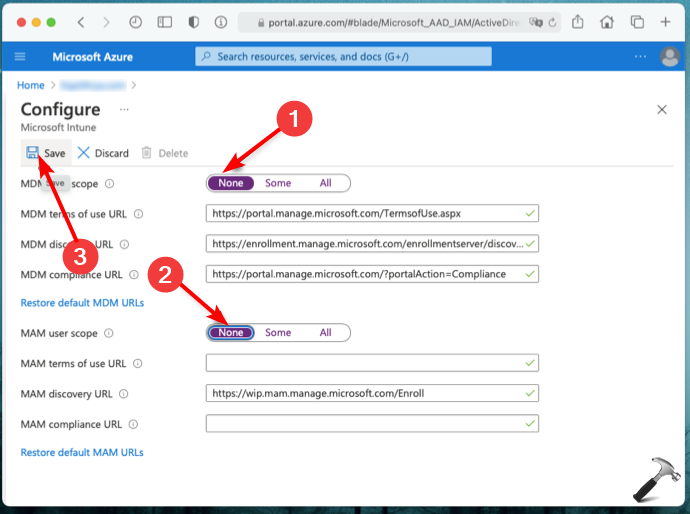Viewport: 690px width, 514px height.
Task: Show tab overview icon
Action: [x=637, y=22]
